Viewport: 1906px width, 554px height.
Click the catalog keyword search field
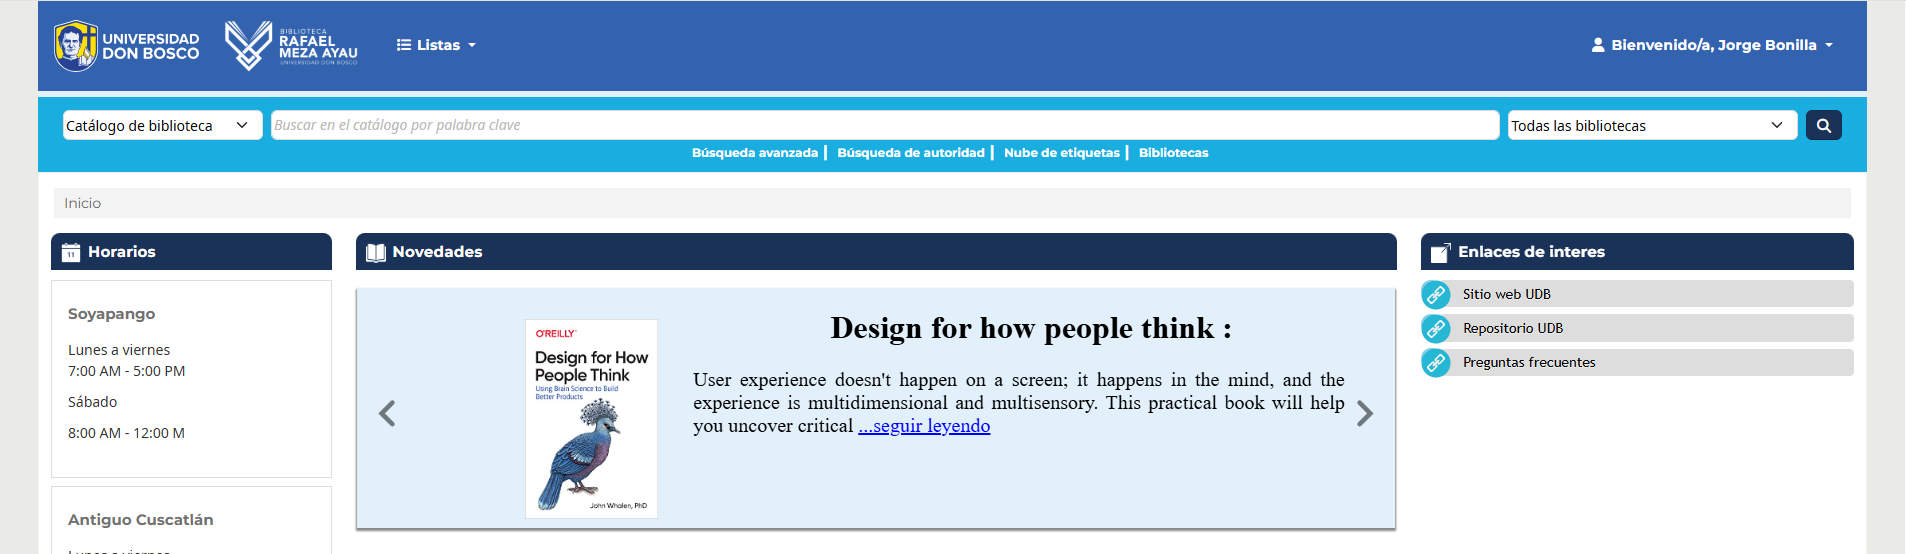click(x=884, y=125)
